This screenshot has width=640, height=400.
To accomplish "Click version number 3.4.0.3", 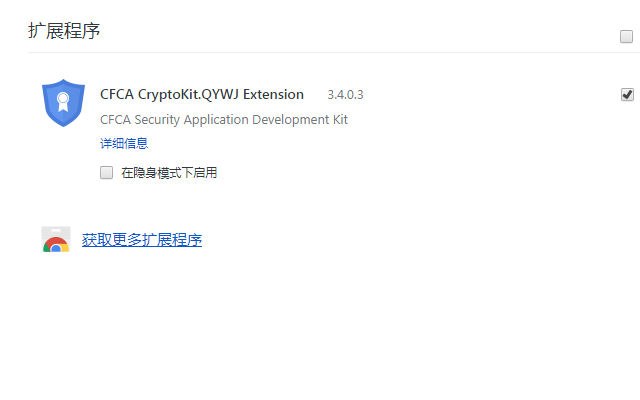I will pyautogui.click(x=345, y=95).
